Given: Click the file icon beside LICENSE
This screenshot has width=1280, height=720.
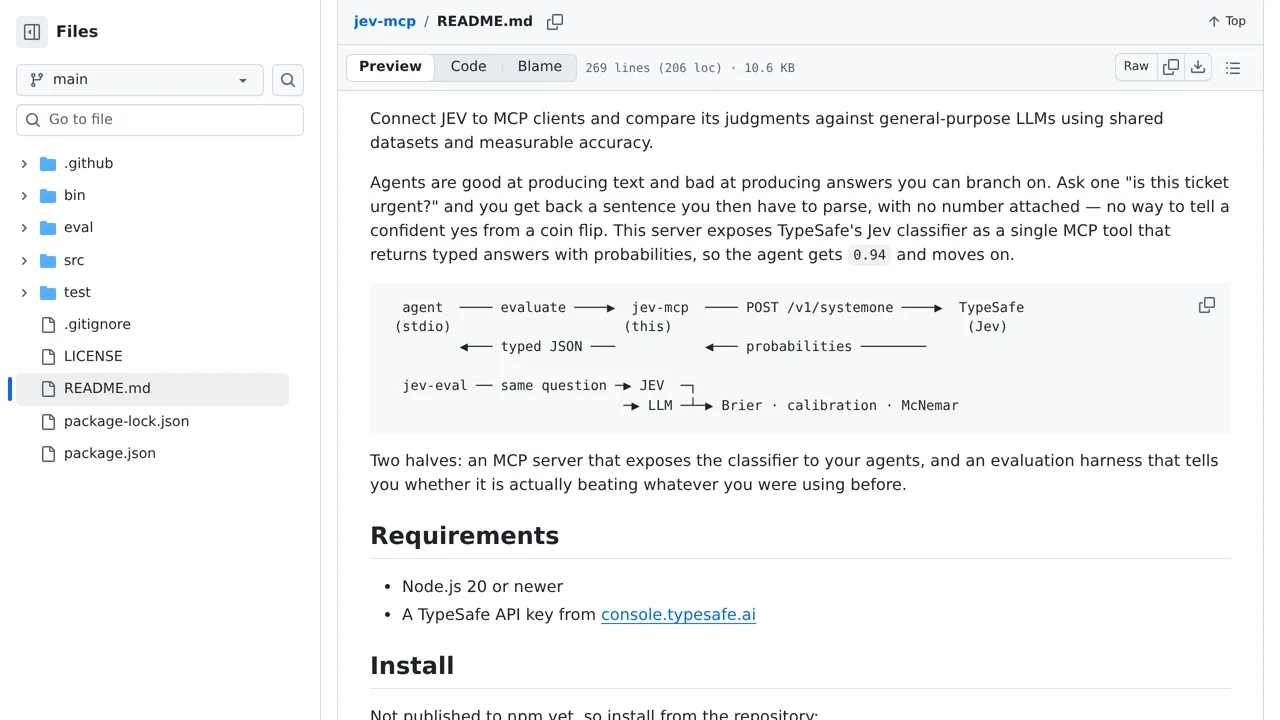Looking at the screenshot, I should coord(48,357).
